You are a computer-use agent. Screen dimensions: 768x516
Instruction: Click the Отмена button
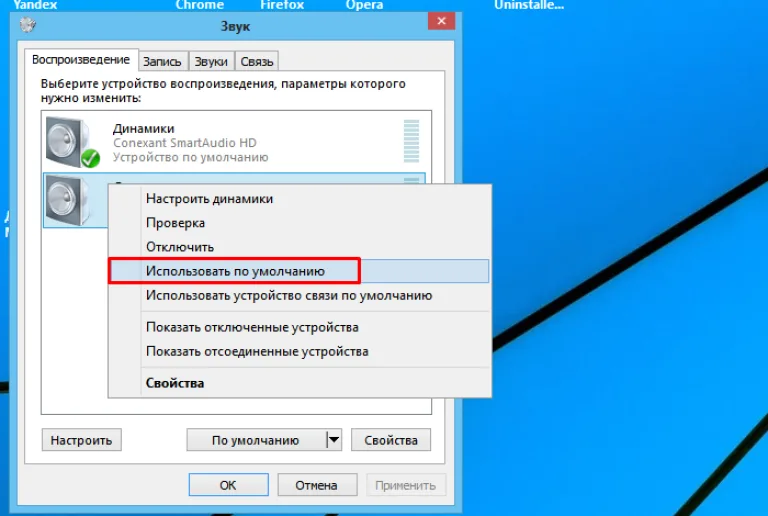[317, 485]
